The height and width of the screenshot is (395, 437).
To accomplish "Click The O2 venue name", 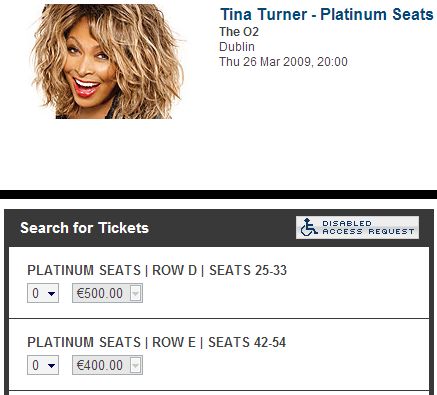I will point(239,32).
